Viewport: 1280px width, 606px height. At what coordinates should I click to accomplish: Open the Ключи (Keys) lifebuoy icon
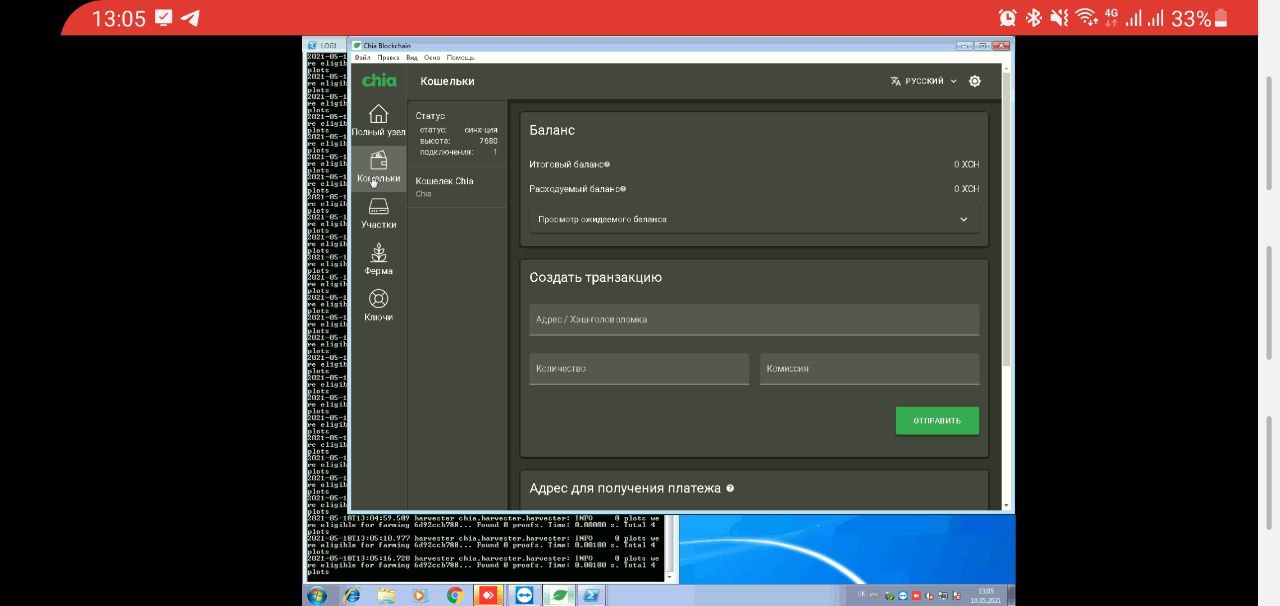point(378,298)
